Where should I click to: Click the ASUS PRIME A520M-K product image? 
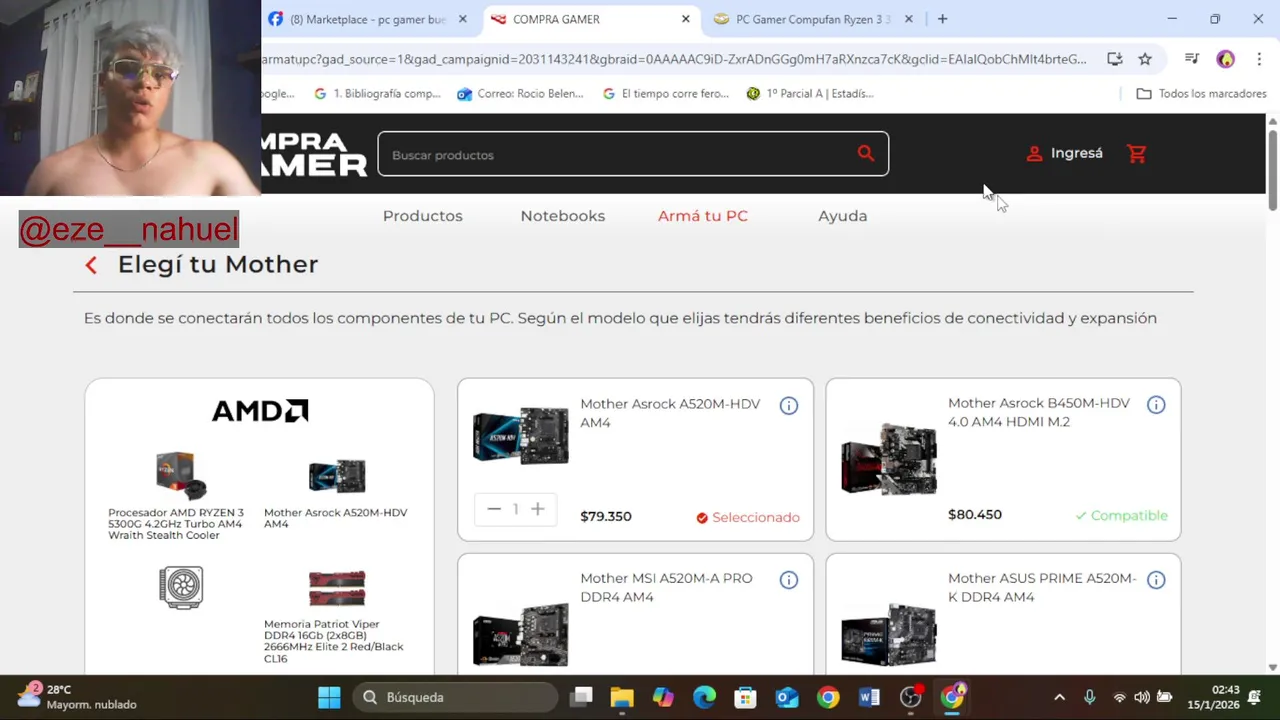click(x=888, y=634)
